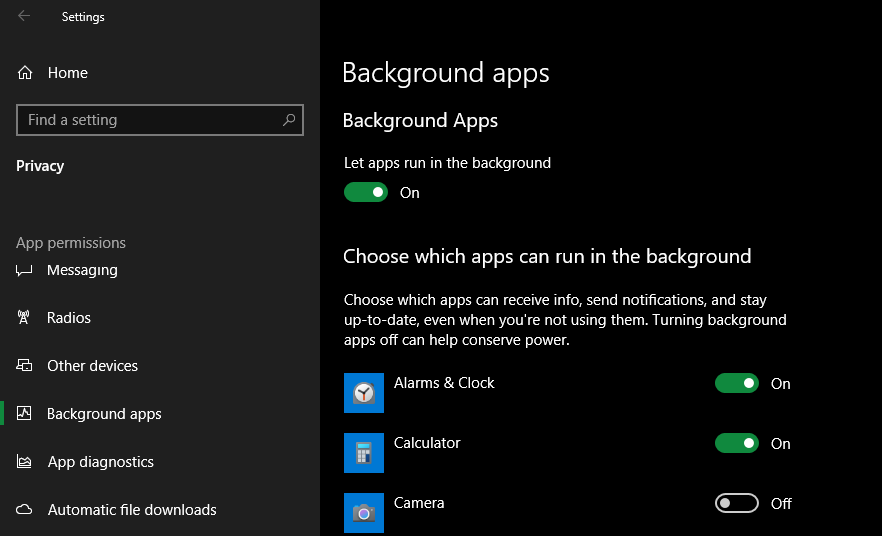Open the Other devices page
Image resolution: width=882 pixels, height=536 pixels.
[92, 366]
